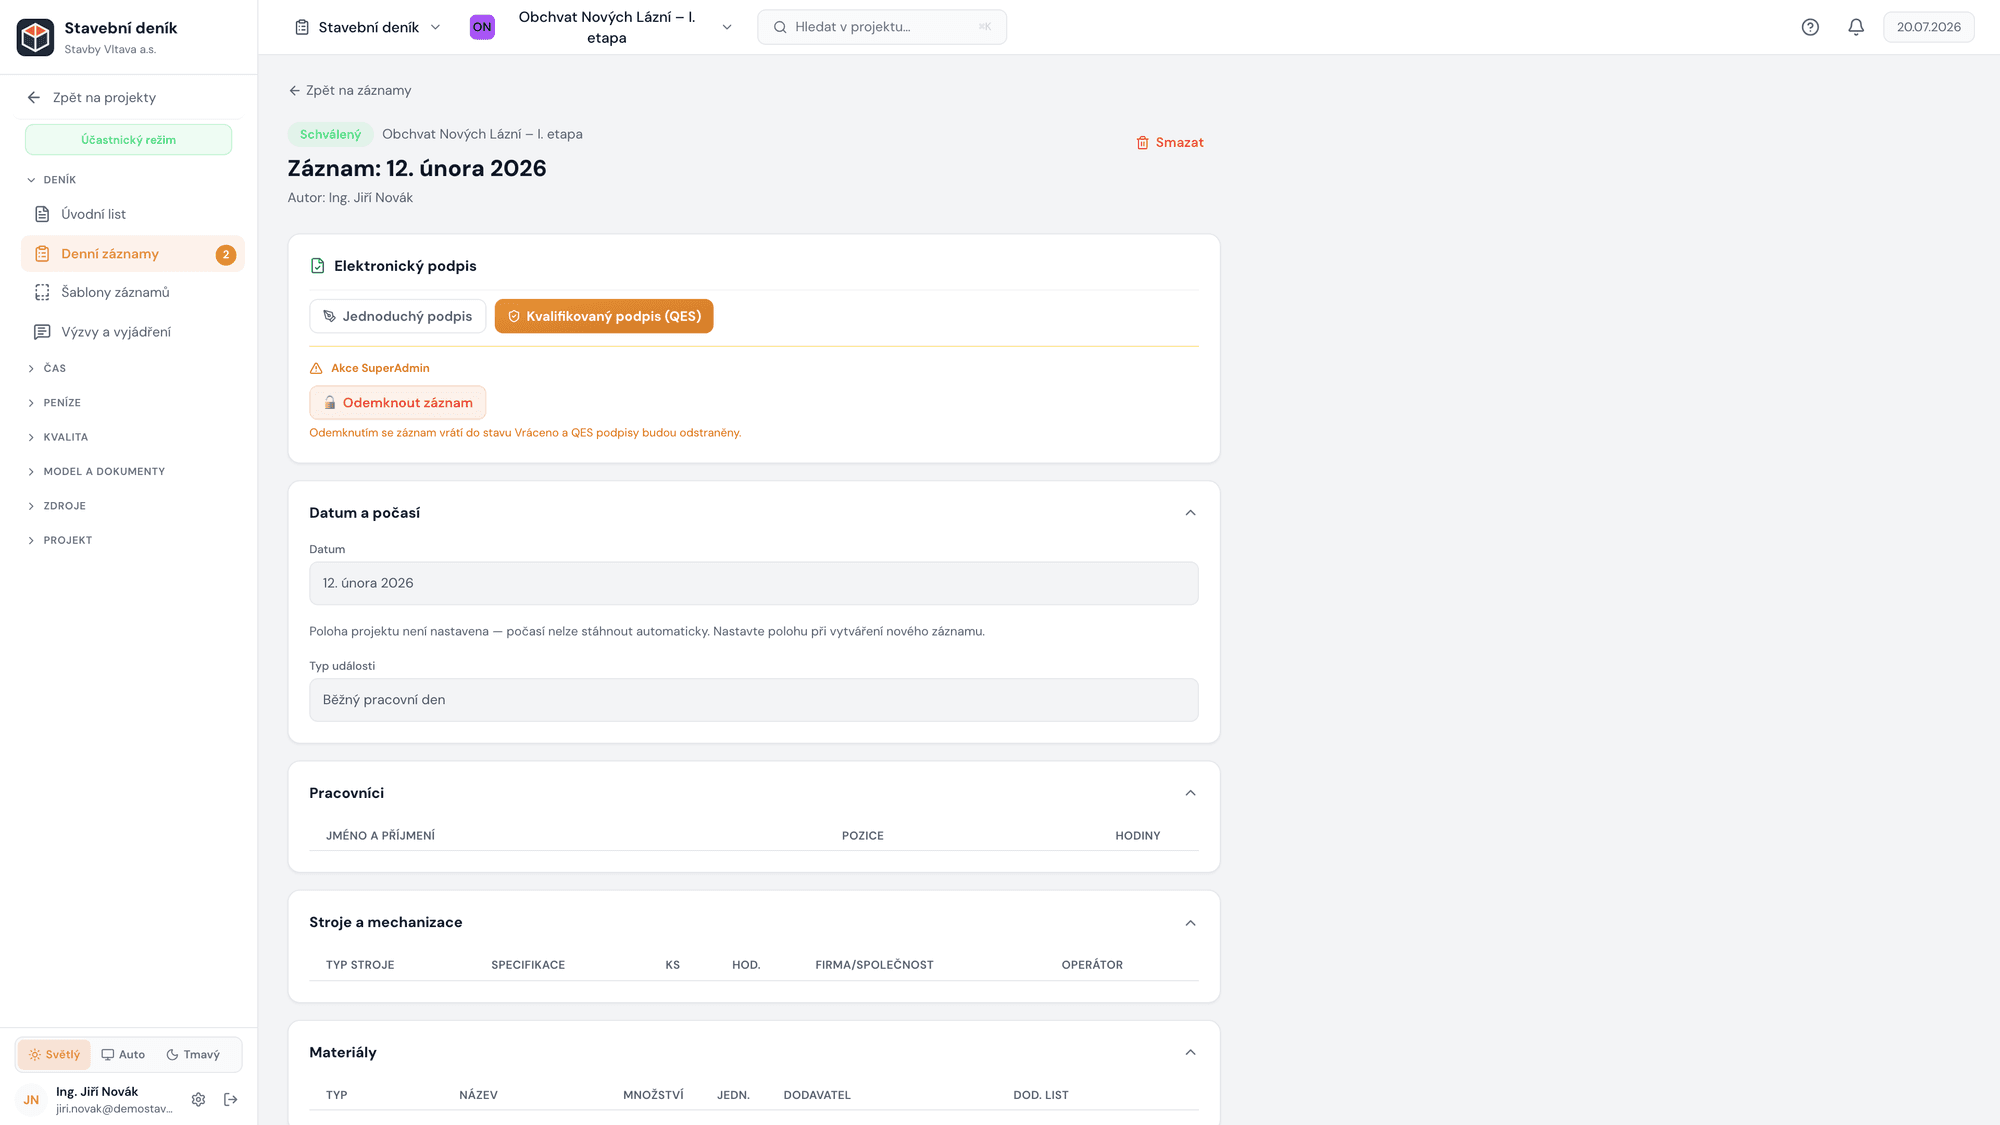This screenshot has width=2000, height=1125.
Task: Open the notifications bell
Action: (1856, 27)
